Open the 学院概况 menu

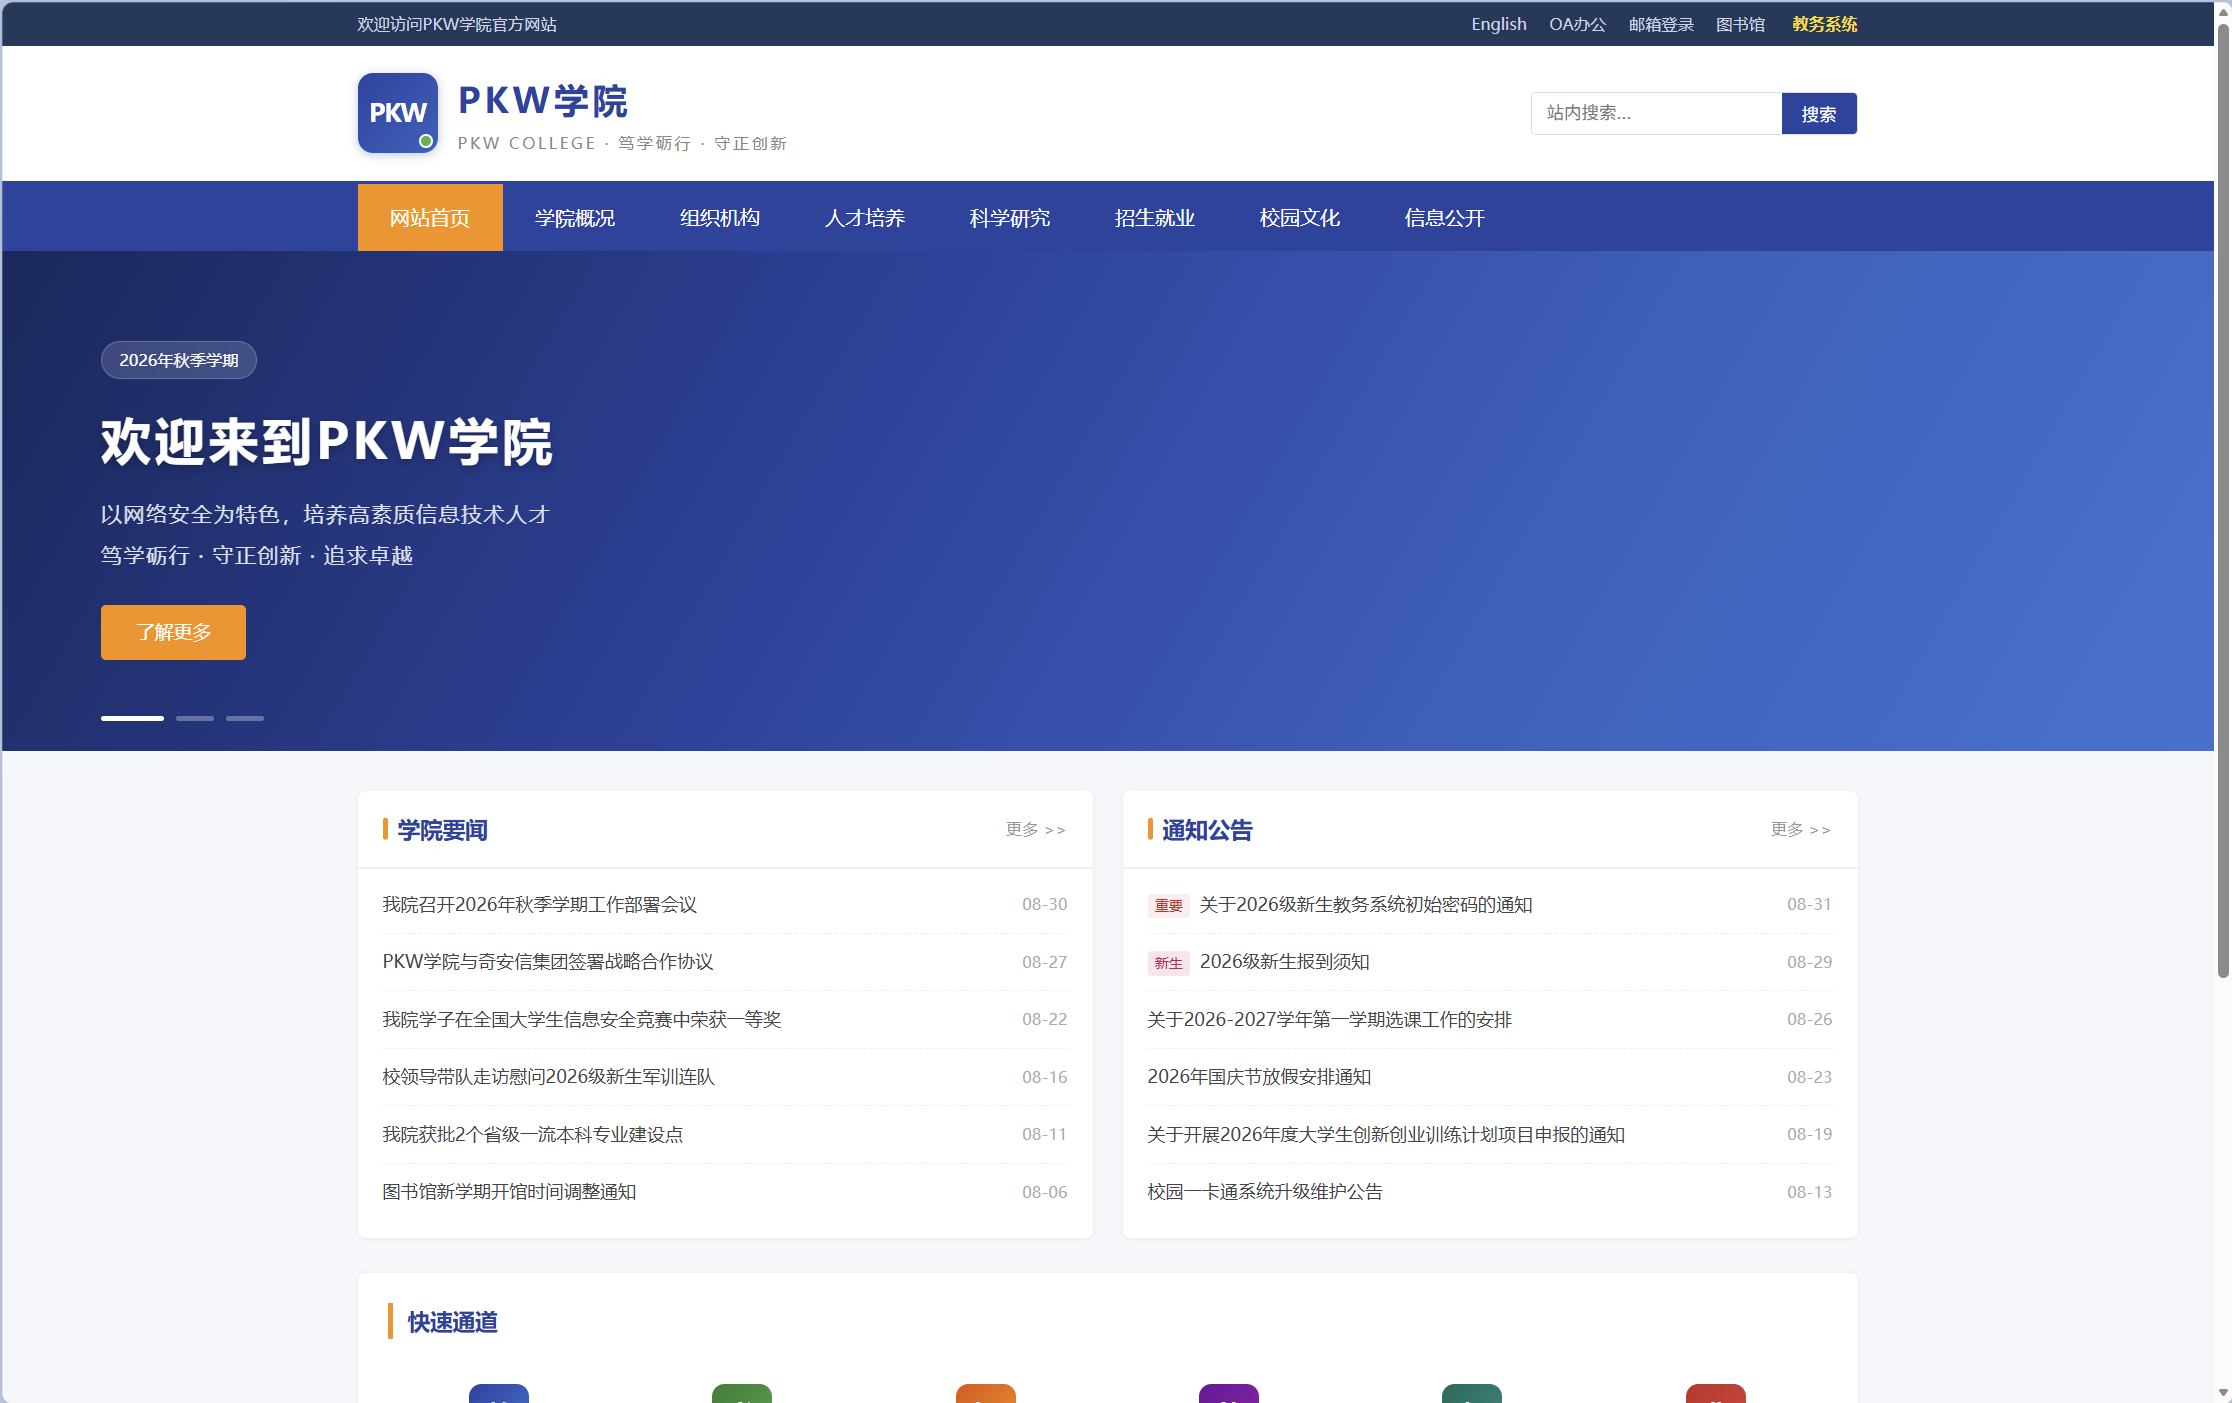[575, 217]
